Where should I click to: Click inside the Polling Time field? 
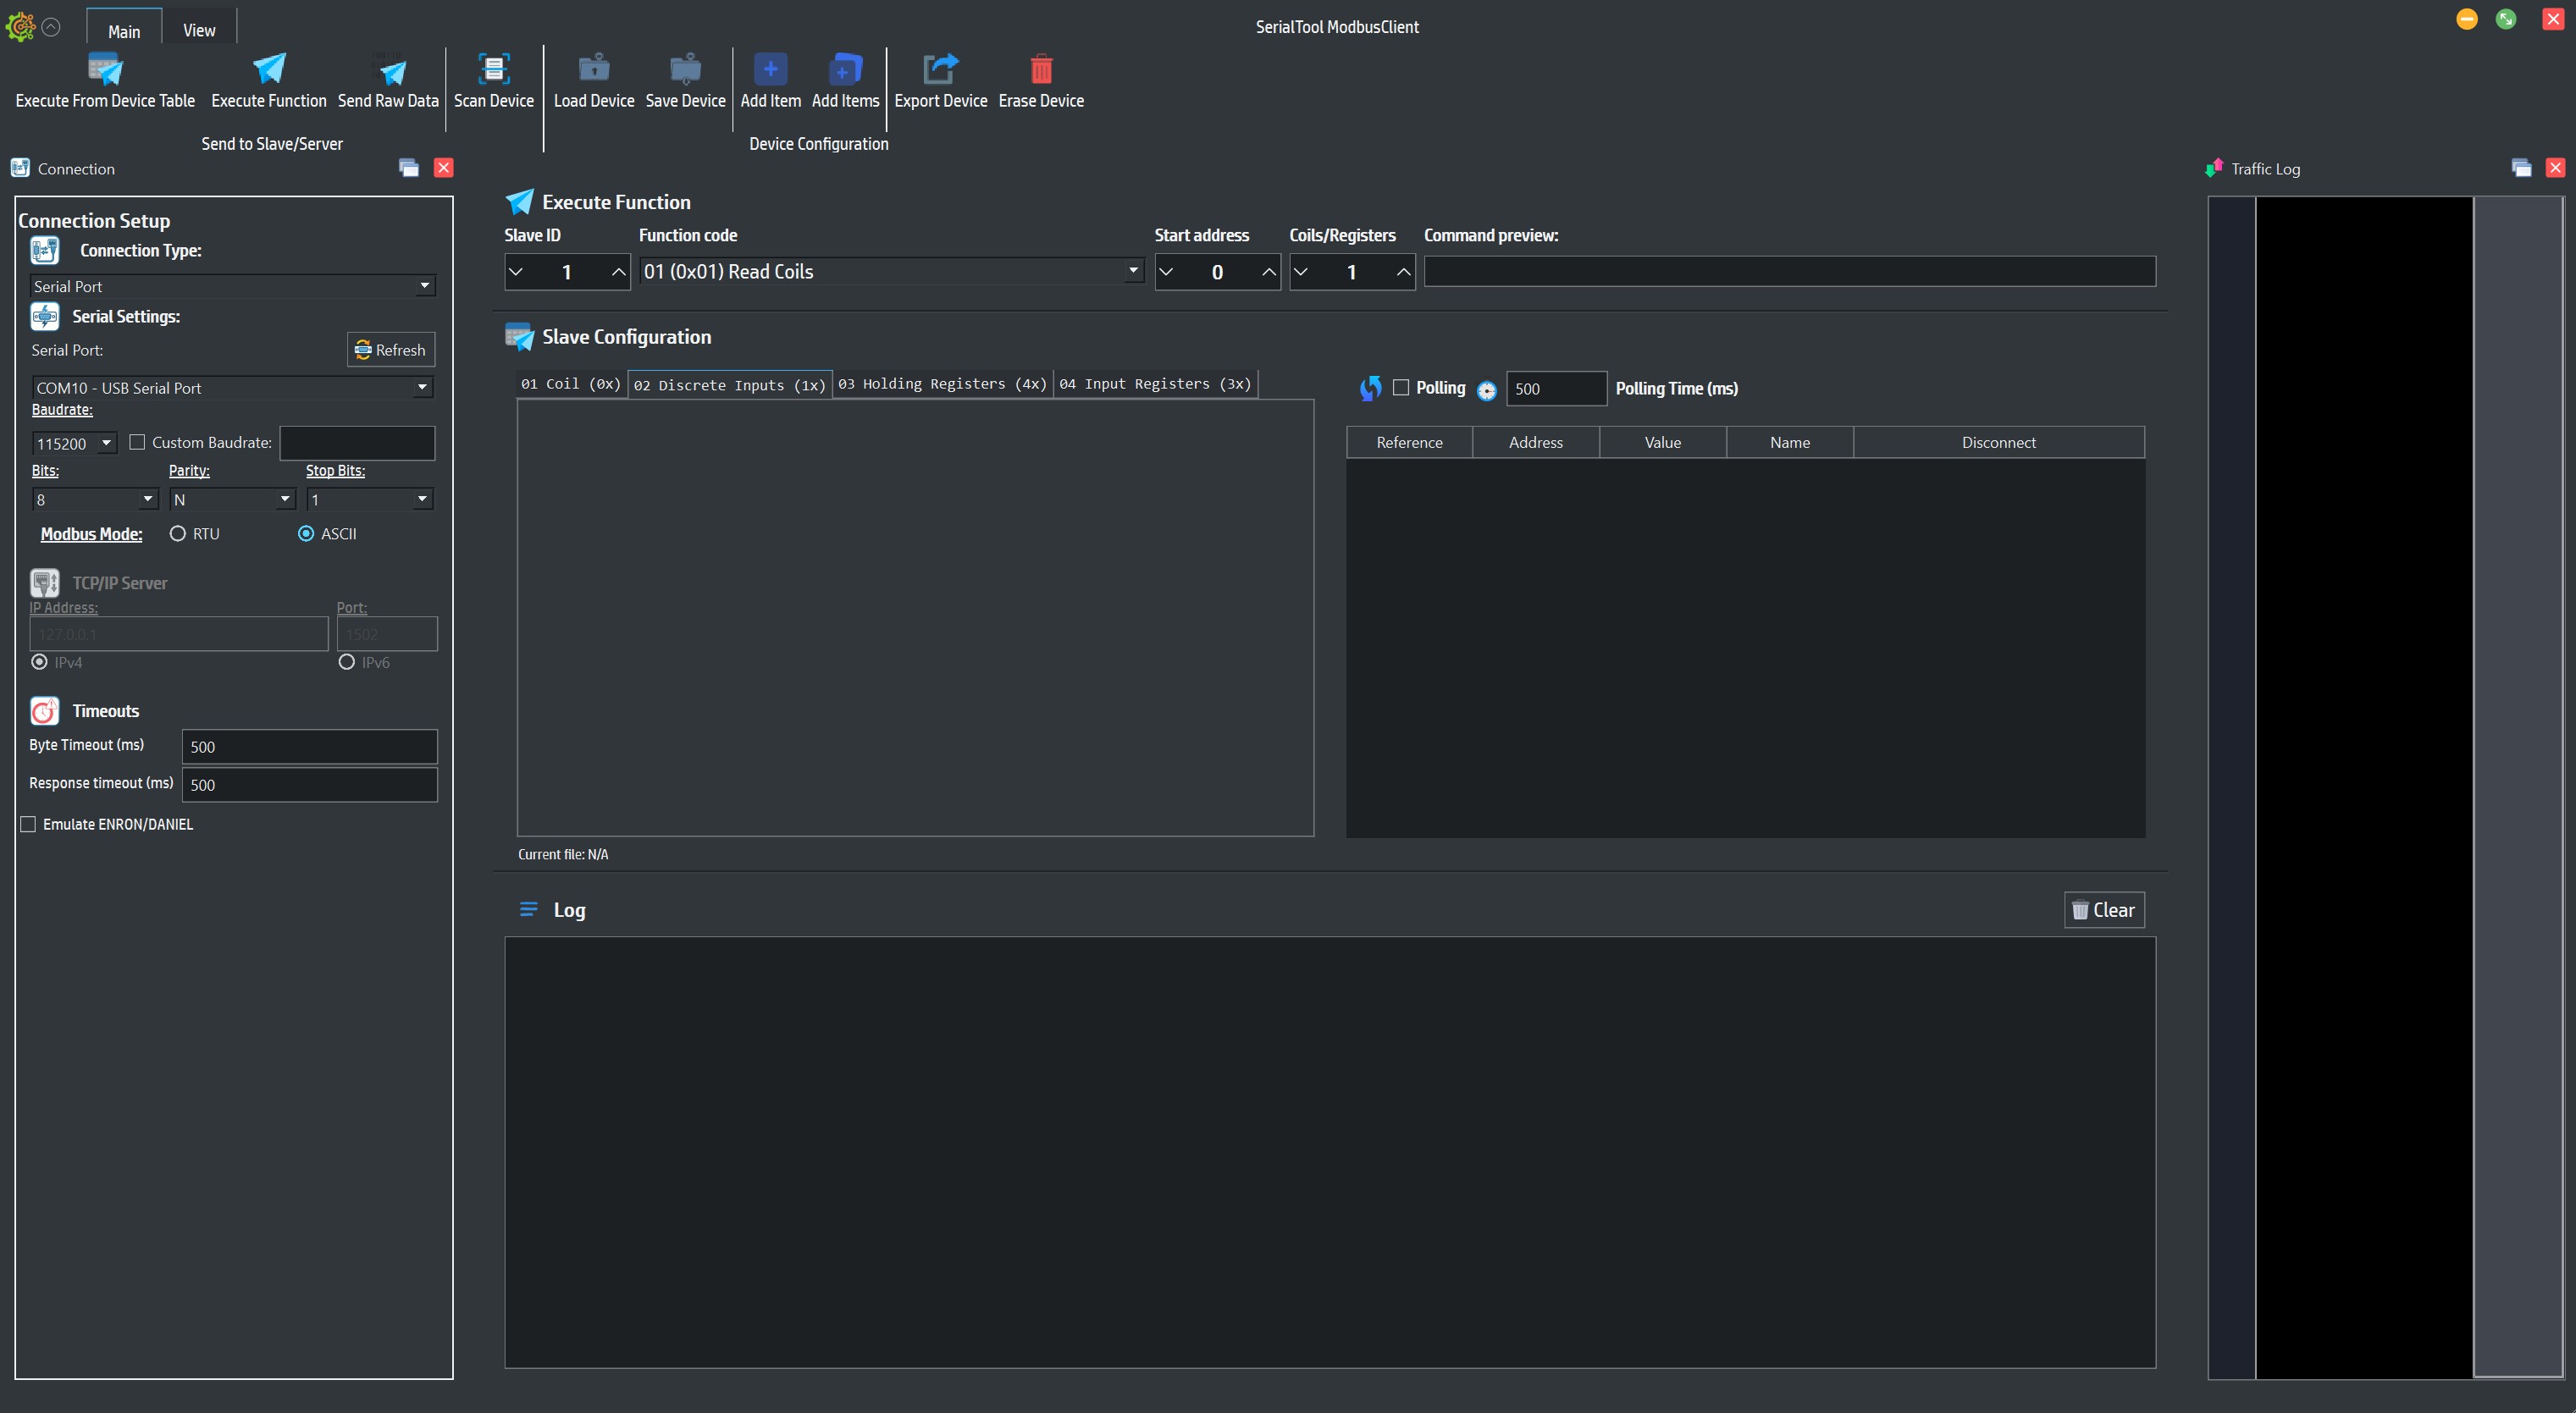pyautogui.click(x=1556, y=389)
